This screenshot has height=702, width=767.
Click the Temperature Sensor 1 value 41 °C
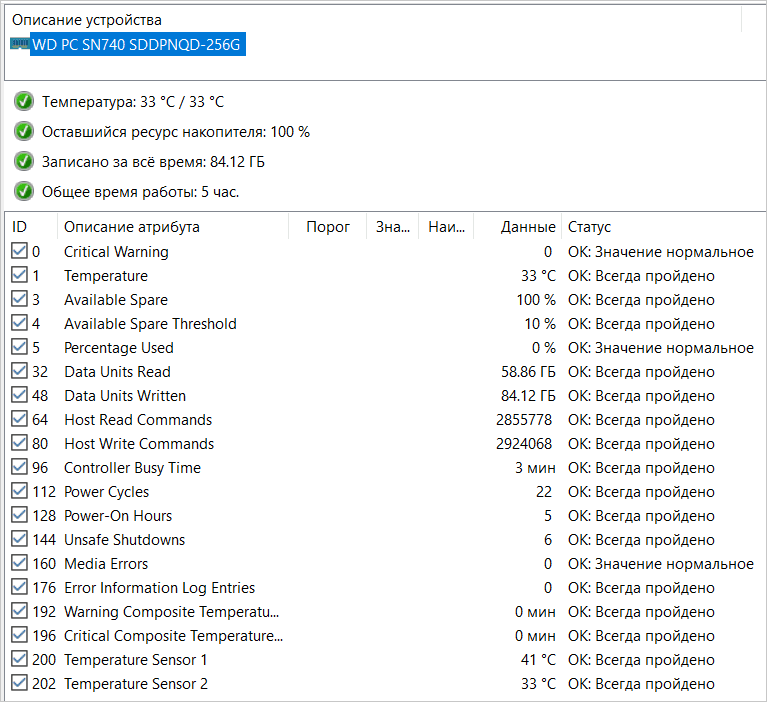pyautogui.click(x=539, y=659)
